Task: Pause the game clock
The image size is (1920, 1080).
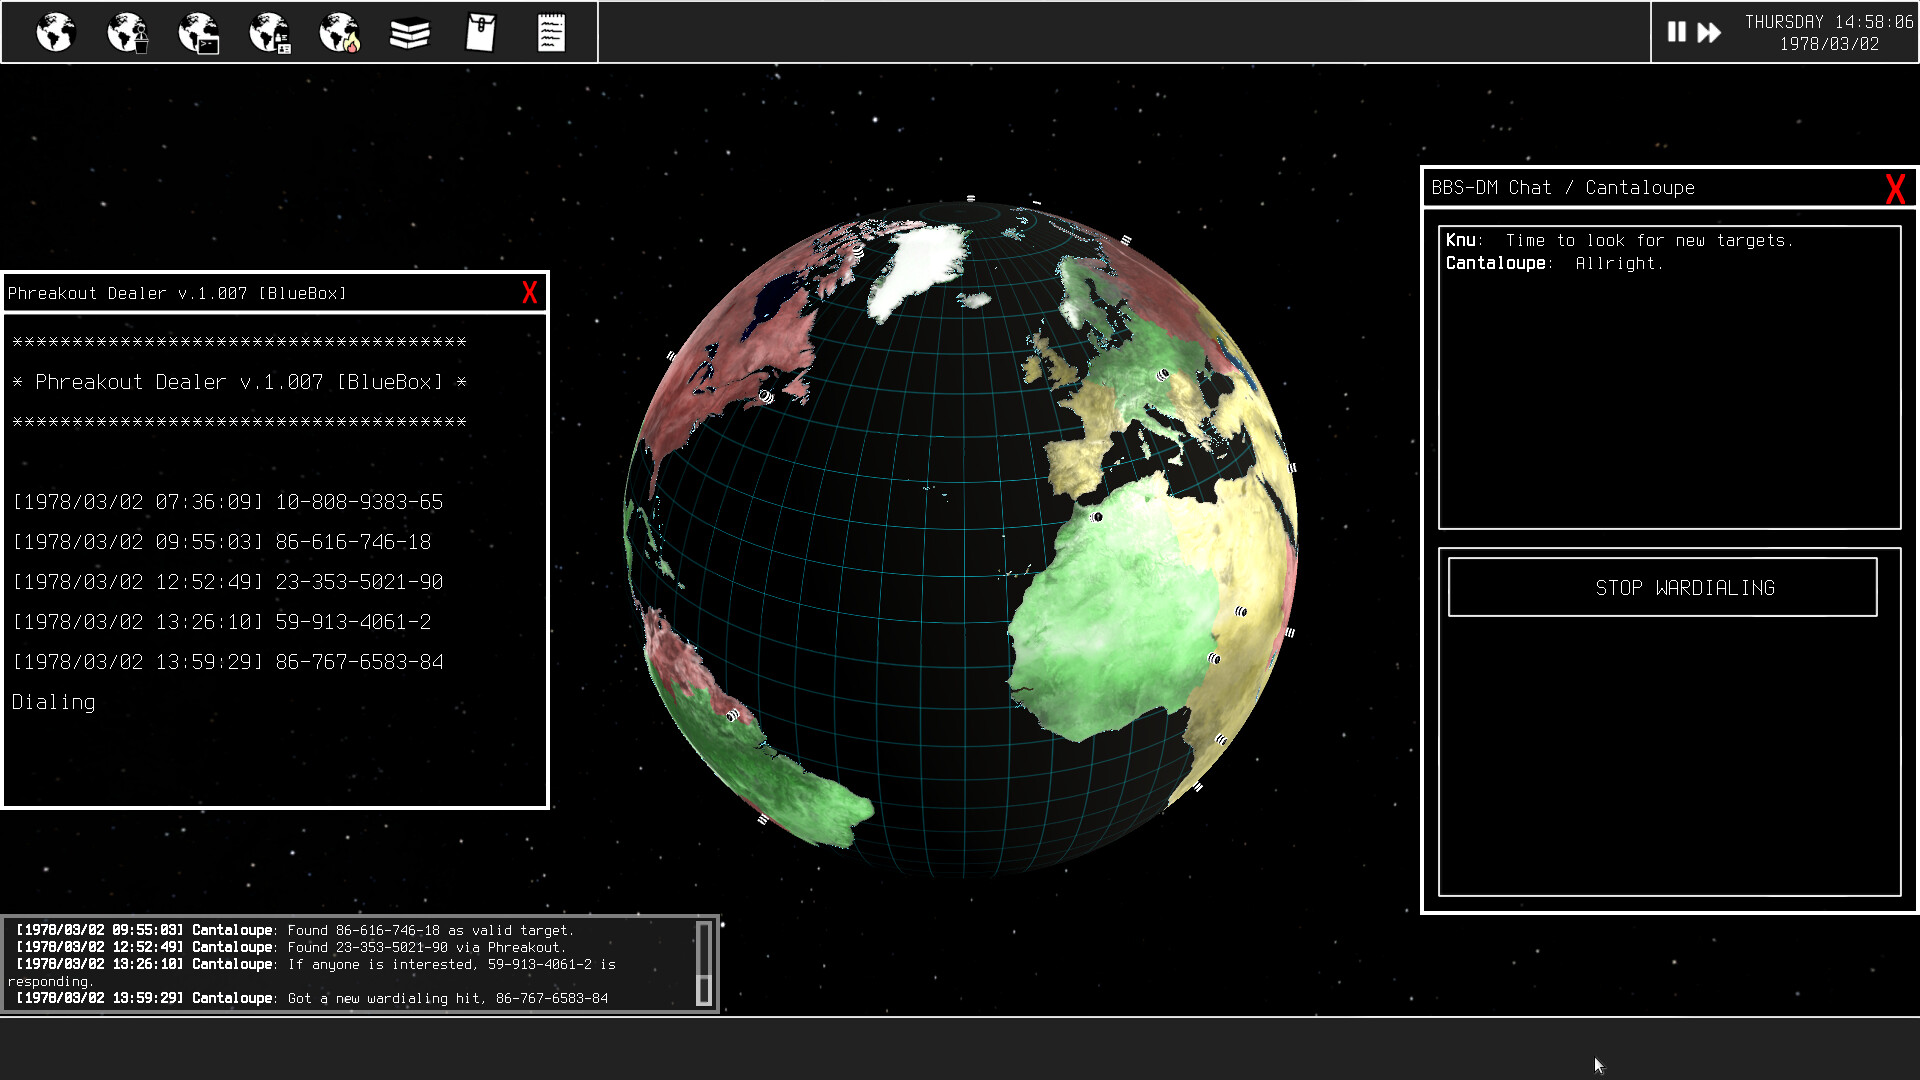Action: point(1676,32)
